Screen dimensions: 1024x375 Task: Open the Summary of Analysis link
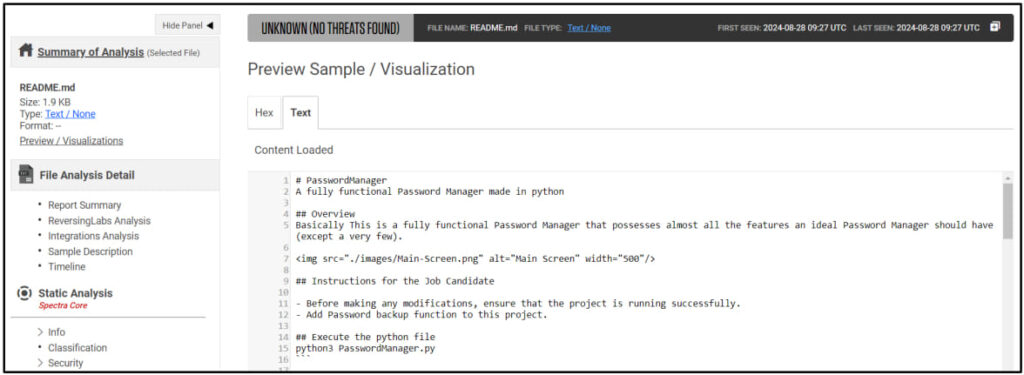90,52
